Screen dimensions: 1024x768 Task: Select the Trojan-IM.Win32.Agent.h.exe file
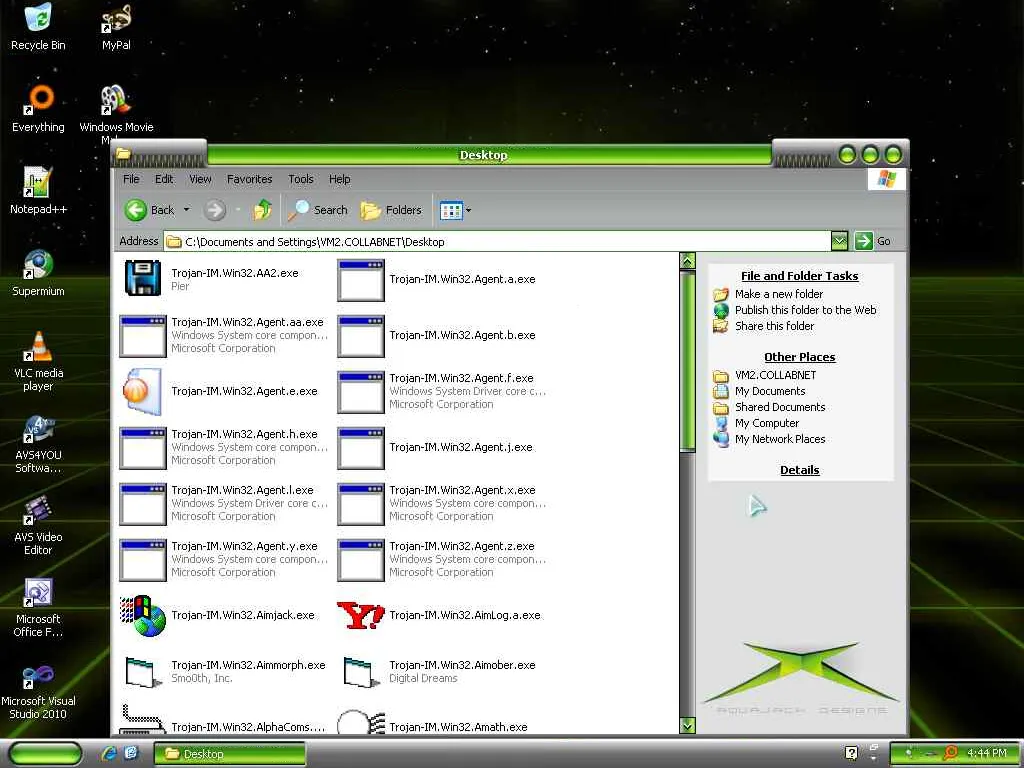pyautogui.click(x=223, y=447)
